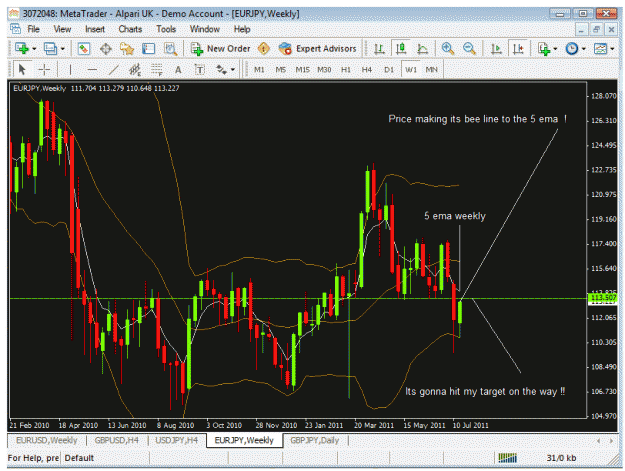The width and height of the screenshot is (625, 471).
Task: Click the Profiles icon
Action: [50, 49]
